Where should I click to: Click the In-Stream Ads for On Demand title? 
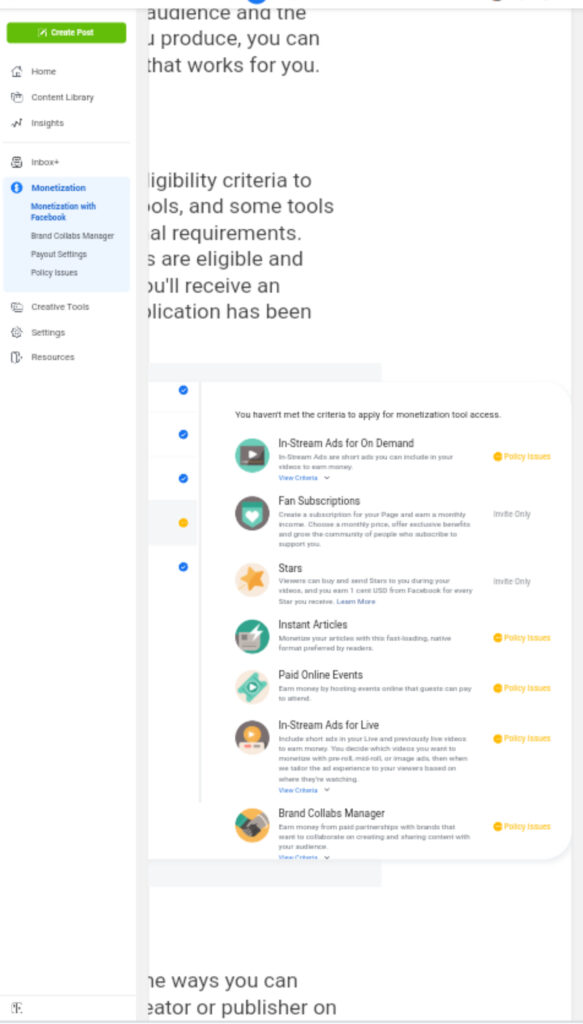346,443
